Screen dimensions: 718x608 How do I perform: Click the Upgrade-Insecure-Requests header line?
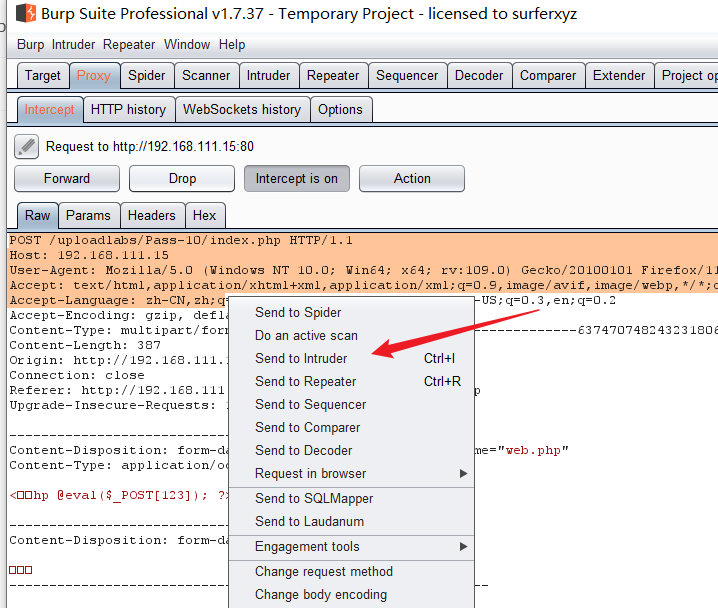coord(119,406)
